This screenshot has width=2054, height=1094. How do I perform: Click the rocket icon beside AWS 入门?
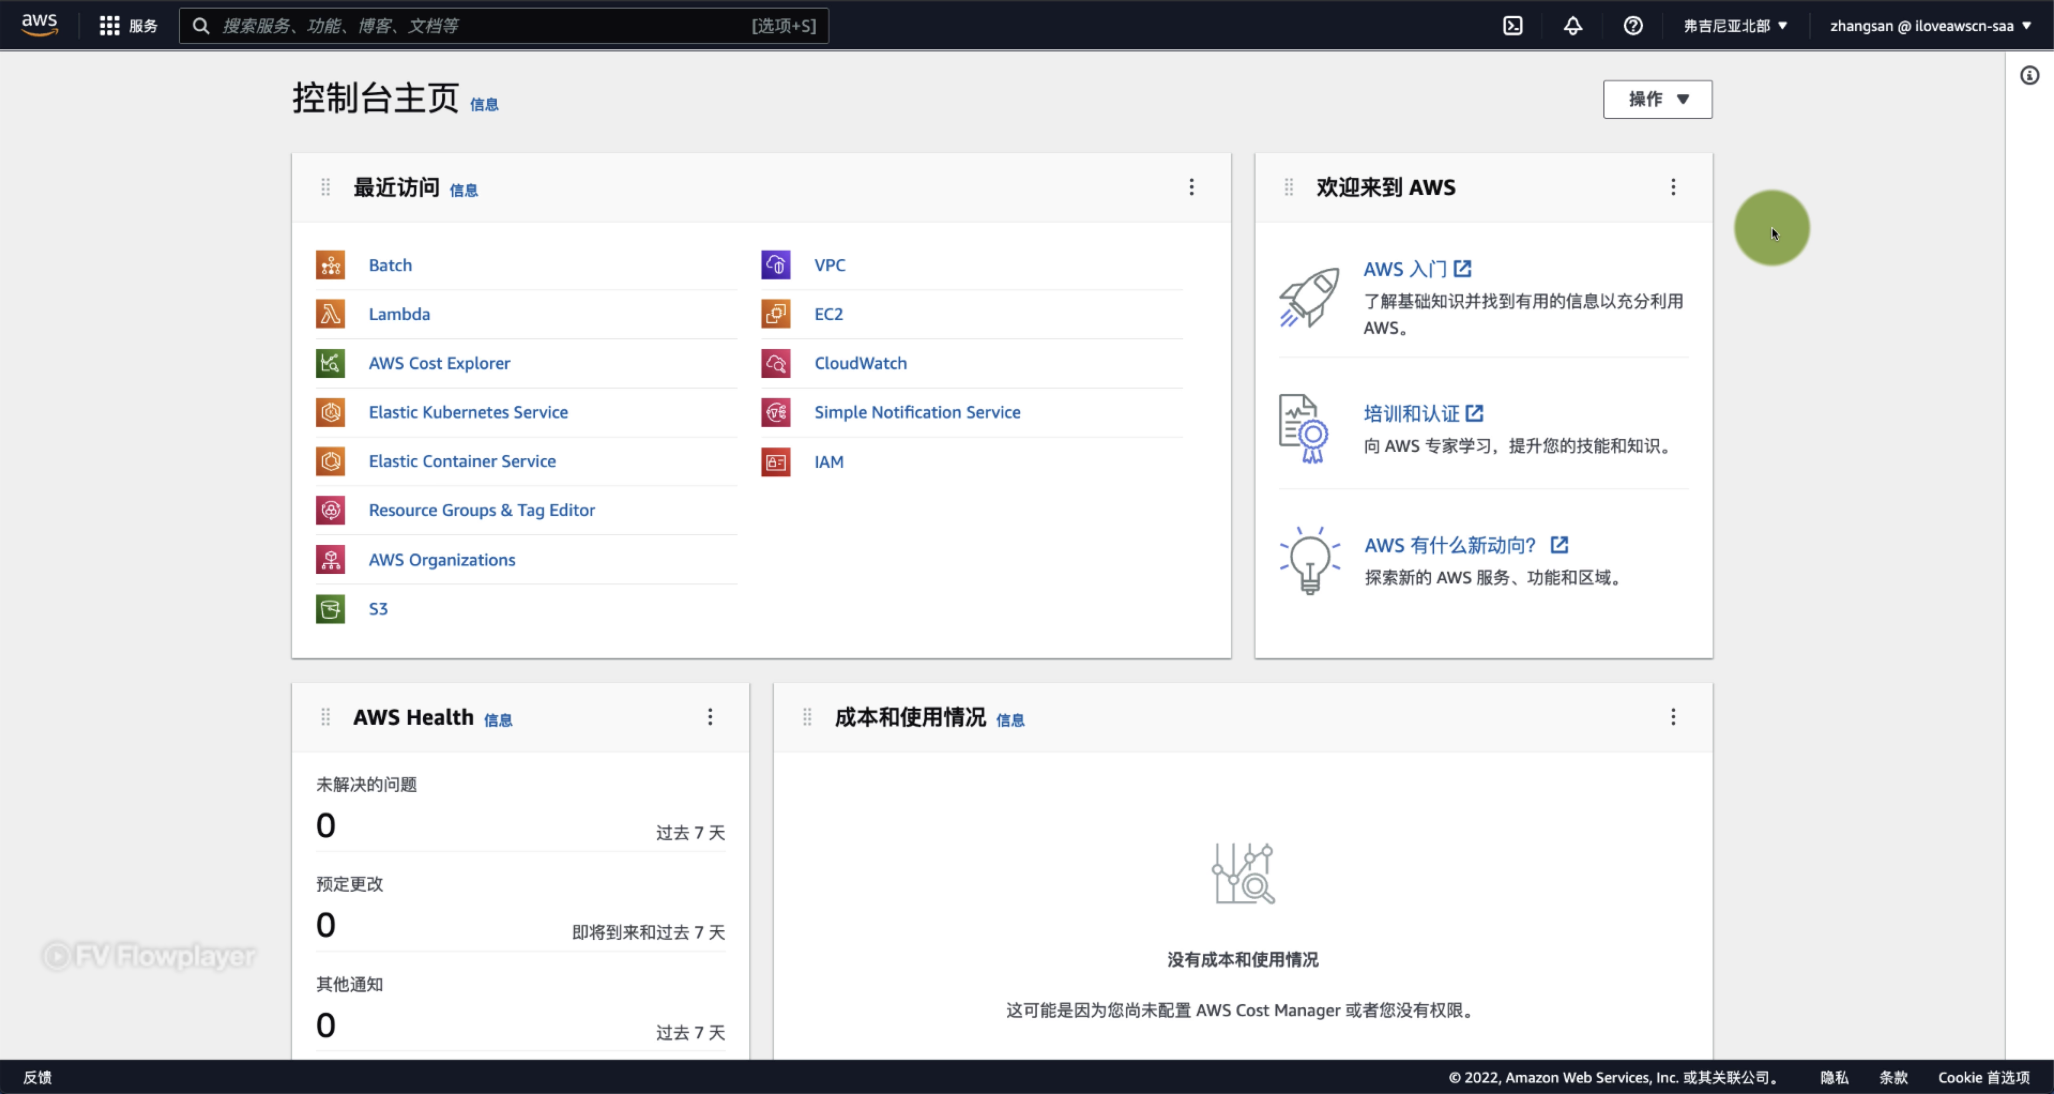(x=1309, y=297)
